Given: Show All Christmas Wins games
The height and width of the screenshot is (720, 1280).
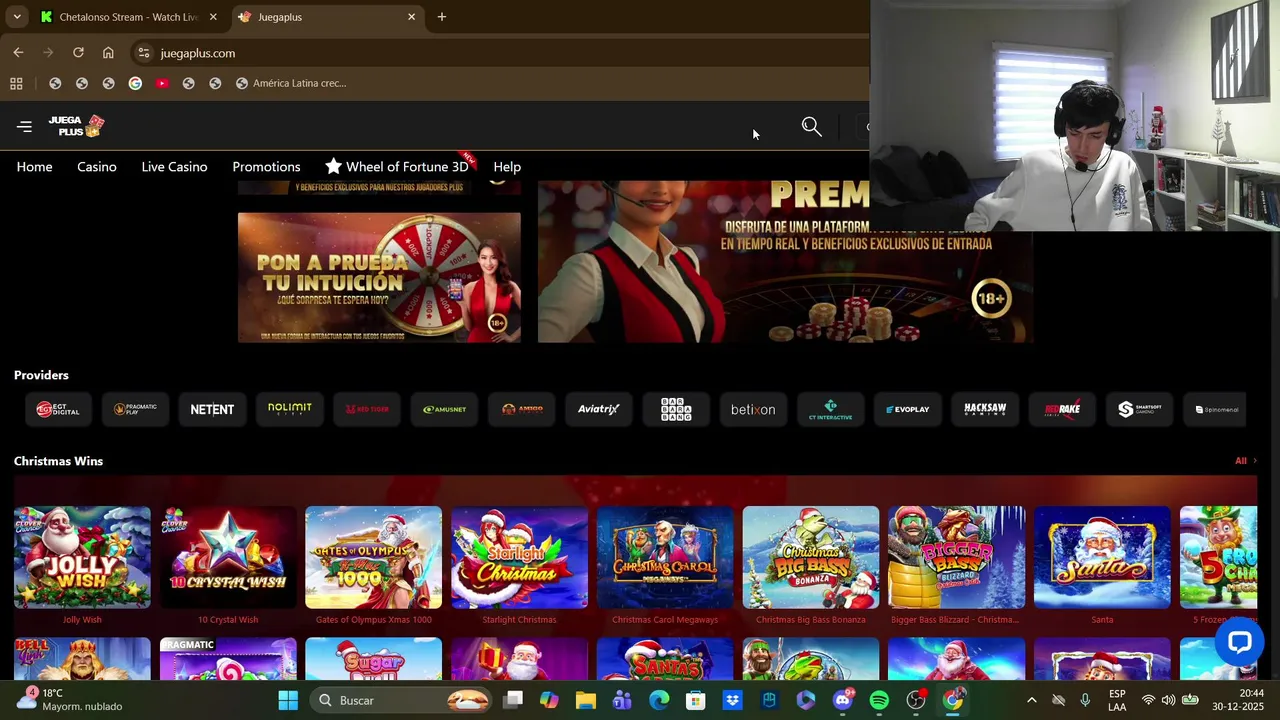Looking at the screenshot, I should tap(1245, 461).
